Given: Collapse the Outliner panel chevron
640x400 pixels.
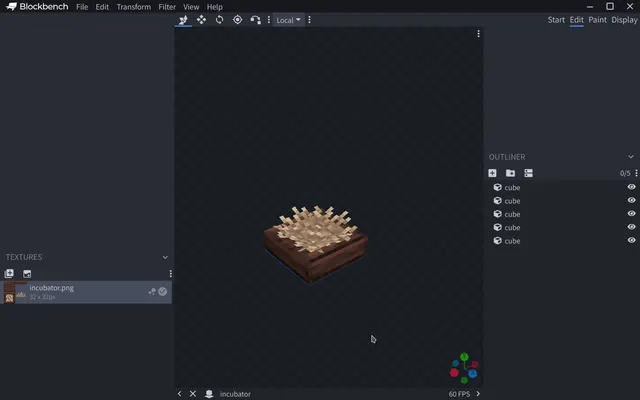Looking at the screenshot, I should [x=631, y=157].
